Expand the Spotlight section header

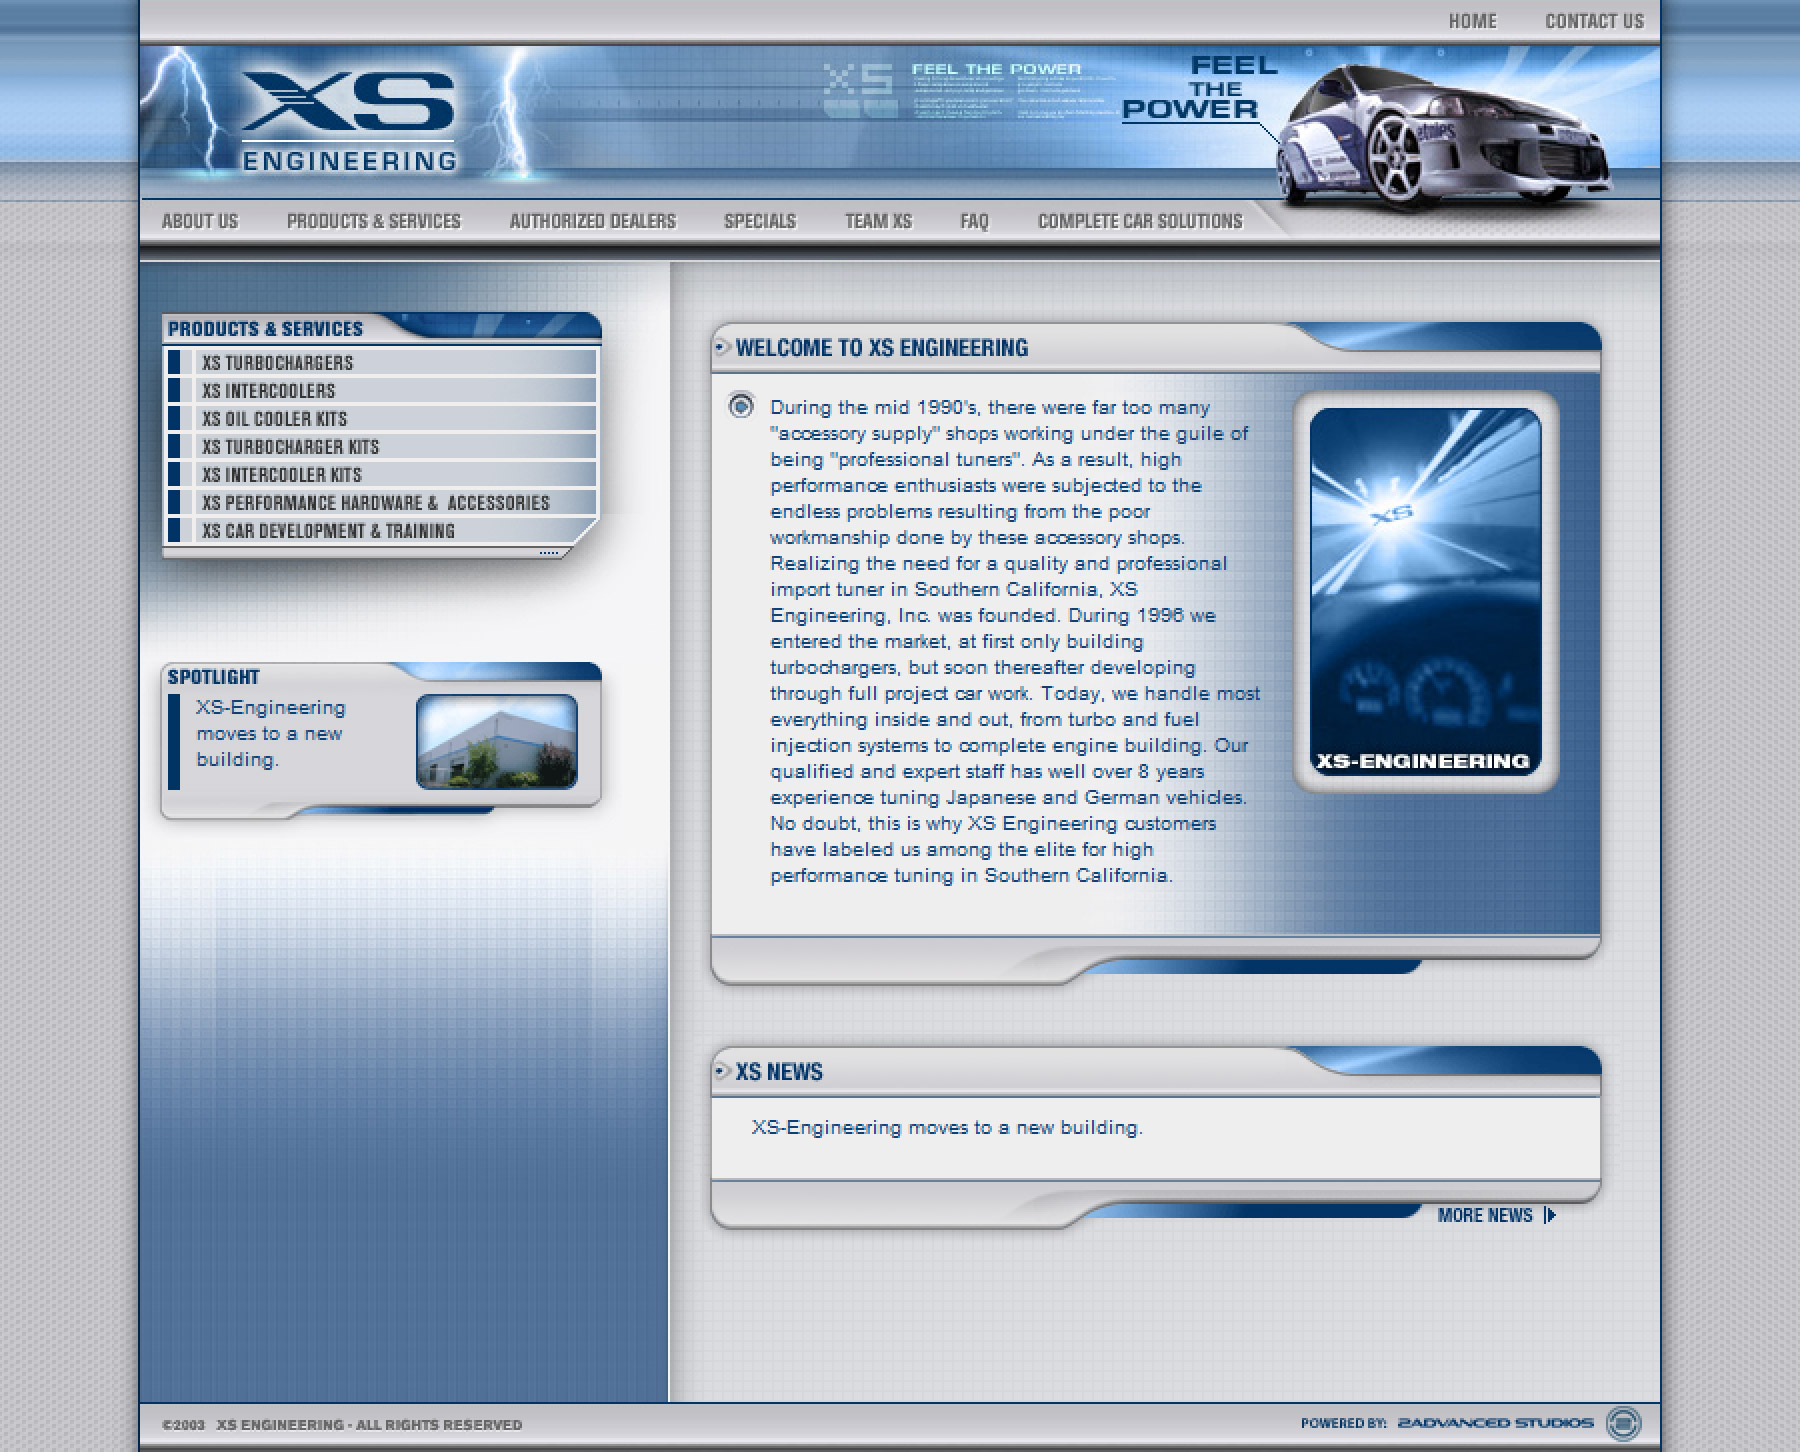coord(213,675)
